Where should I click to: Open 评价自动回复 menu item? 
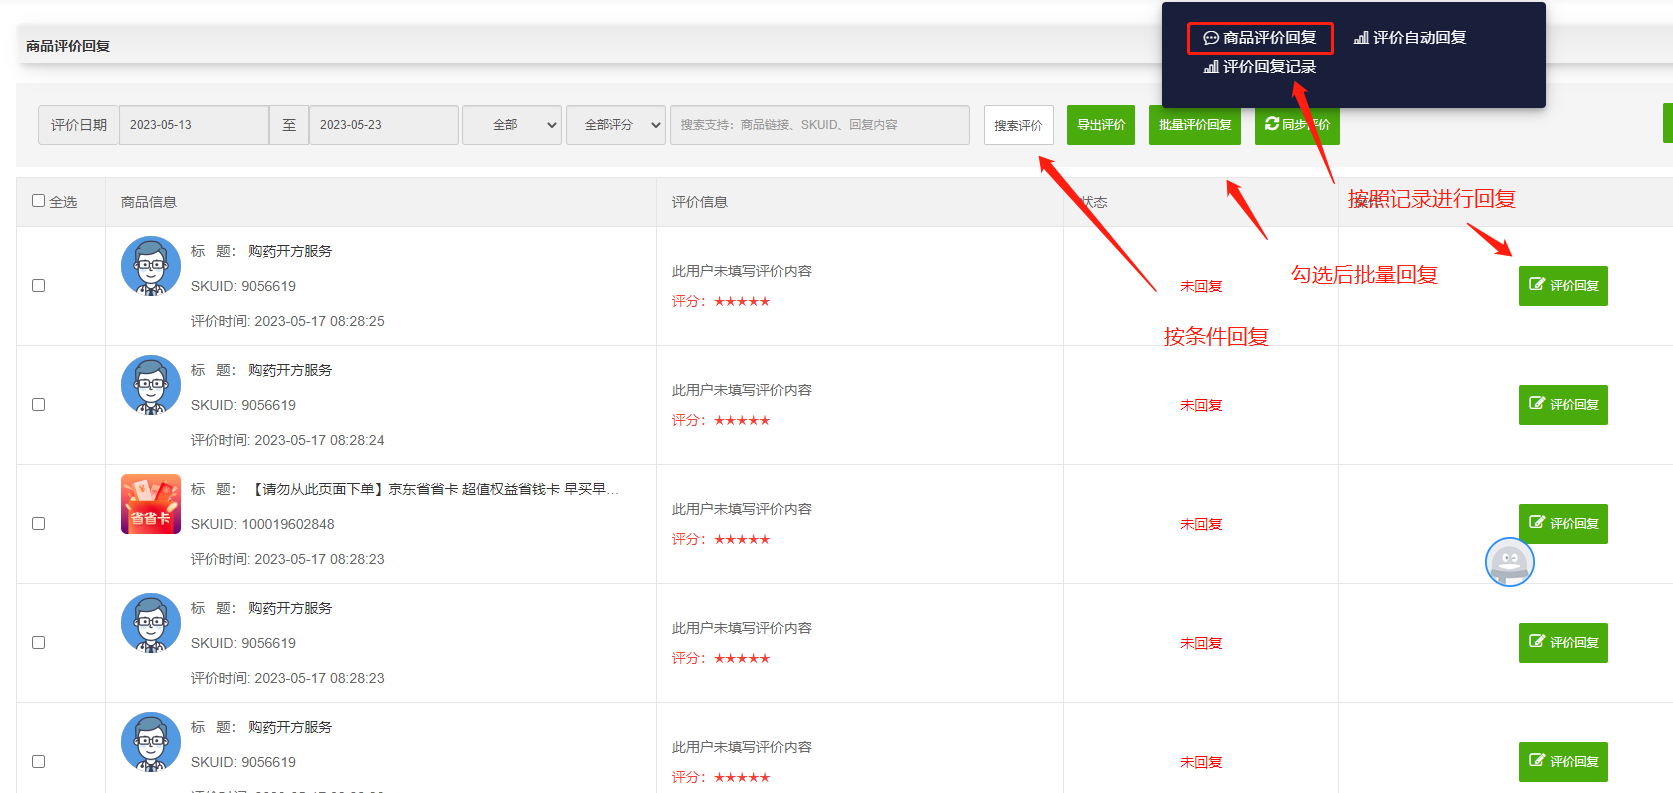pyautogui.click(x=1409, y=38)
